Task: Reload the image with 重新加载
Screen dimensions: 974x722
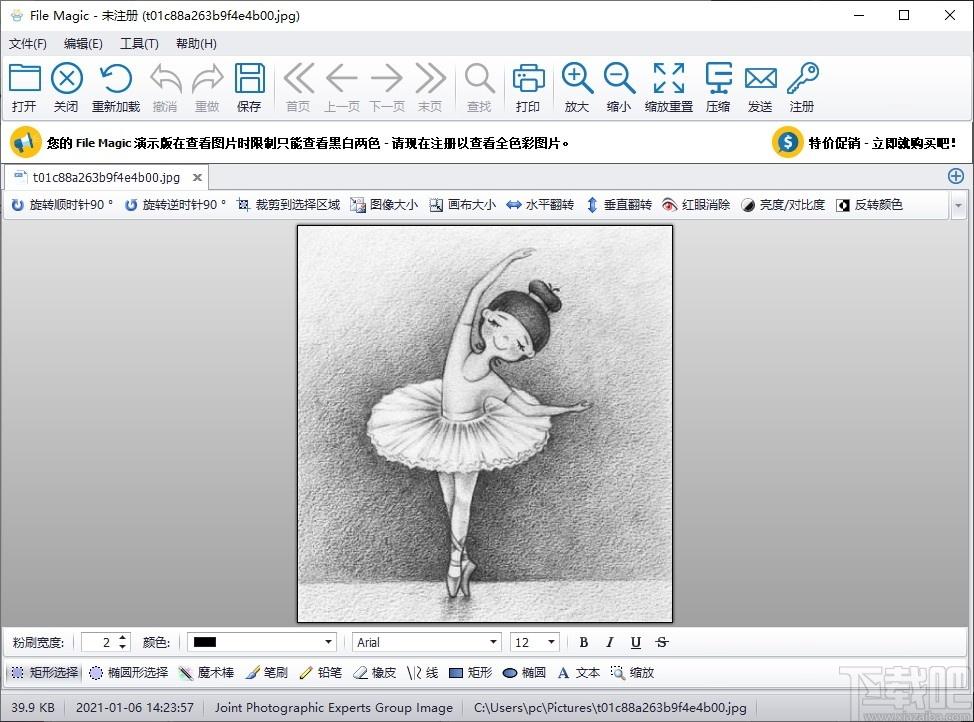Action: click(116, 87)
